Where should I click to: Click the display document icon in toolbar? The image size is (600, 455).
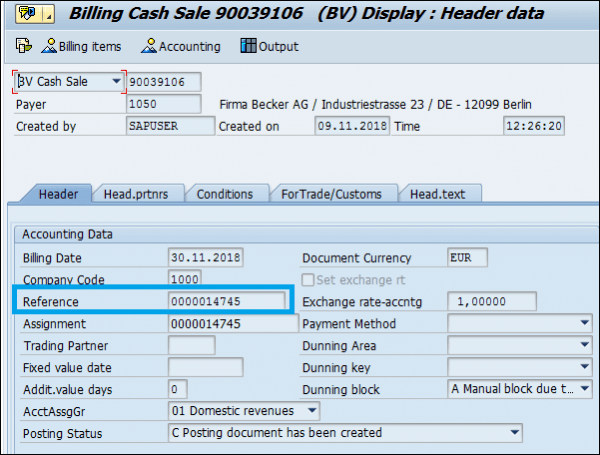click(24, 46)
